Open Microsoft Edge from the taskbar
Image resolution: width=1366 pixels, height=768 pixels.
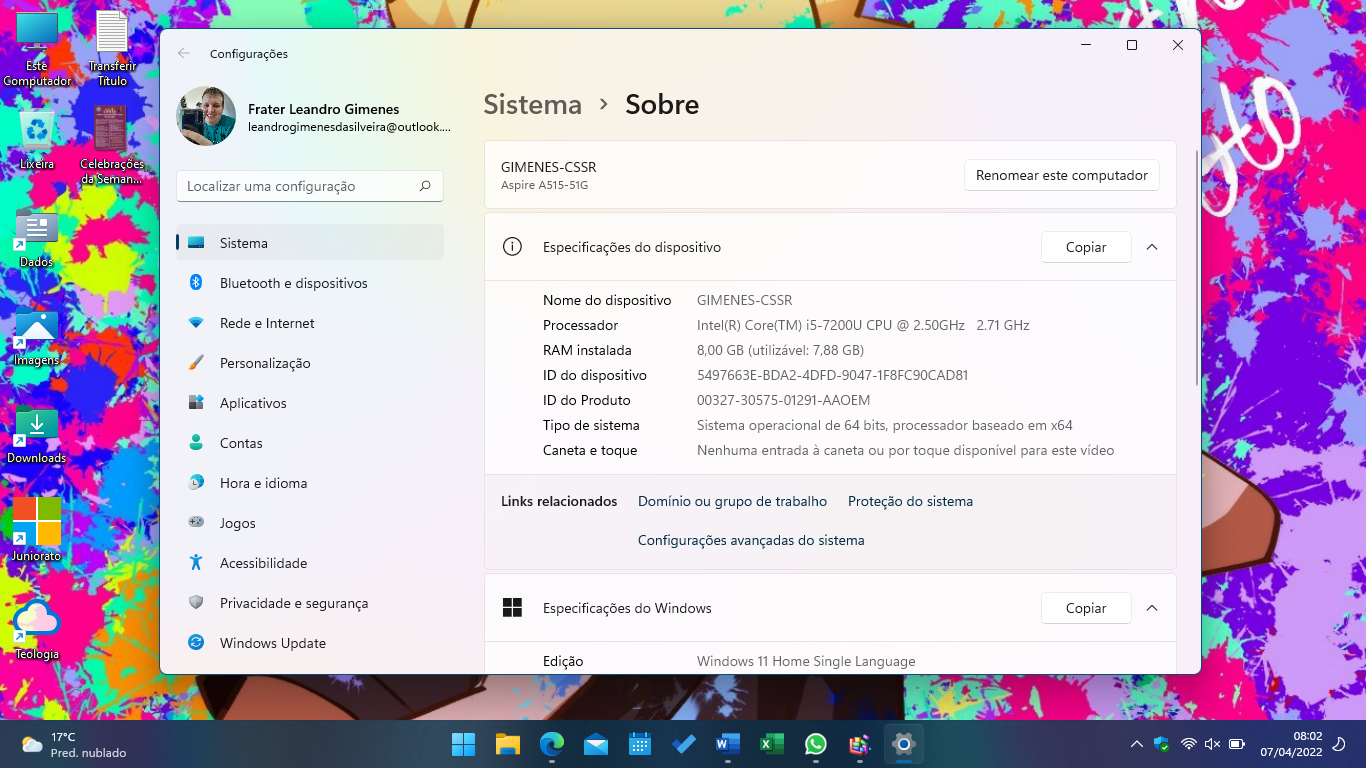552,744
